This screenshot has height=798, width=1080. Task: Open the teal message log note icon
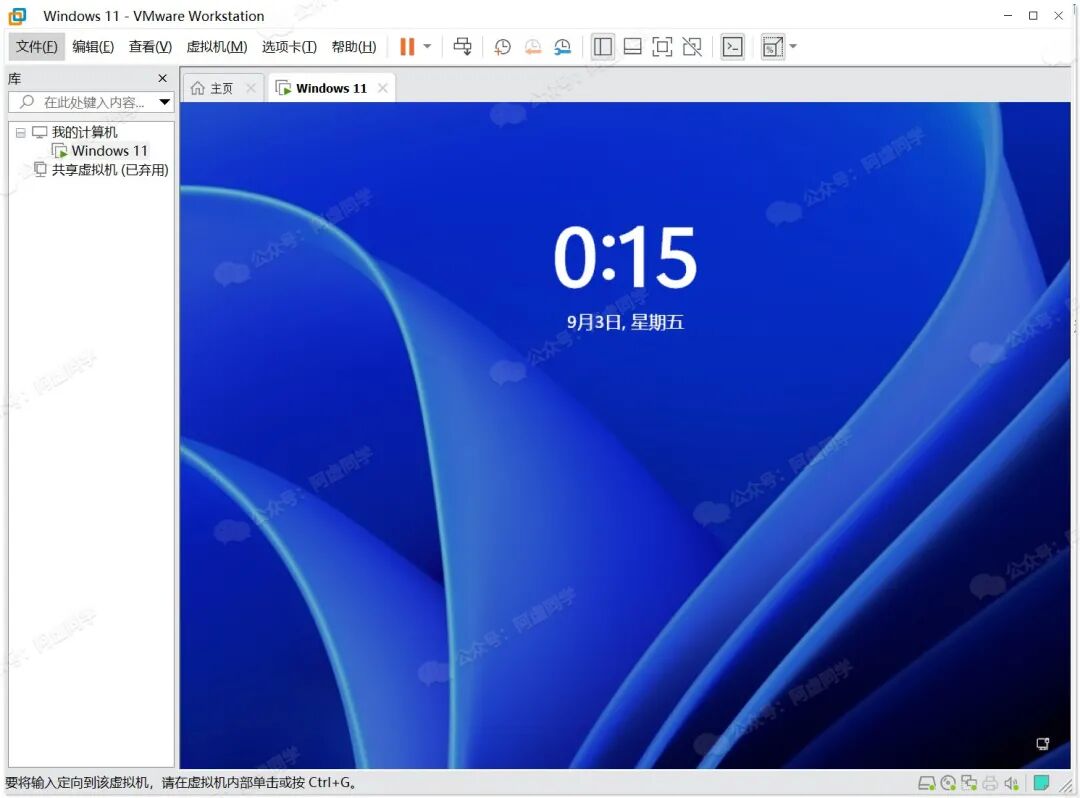coord(1041,783)
